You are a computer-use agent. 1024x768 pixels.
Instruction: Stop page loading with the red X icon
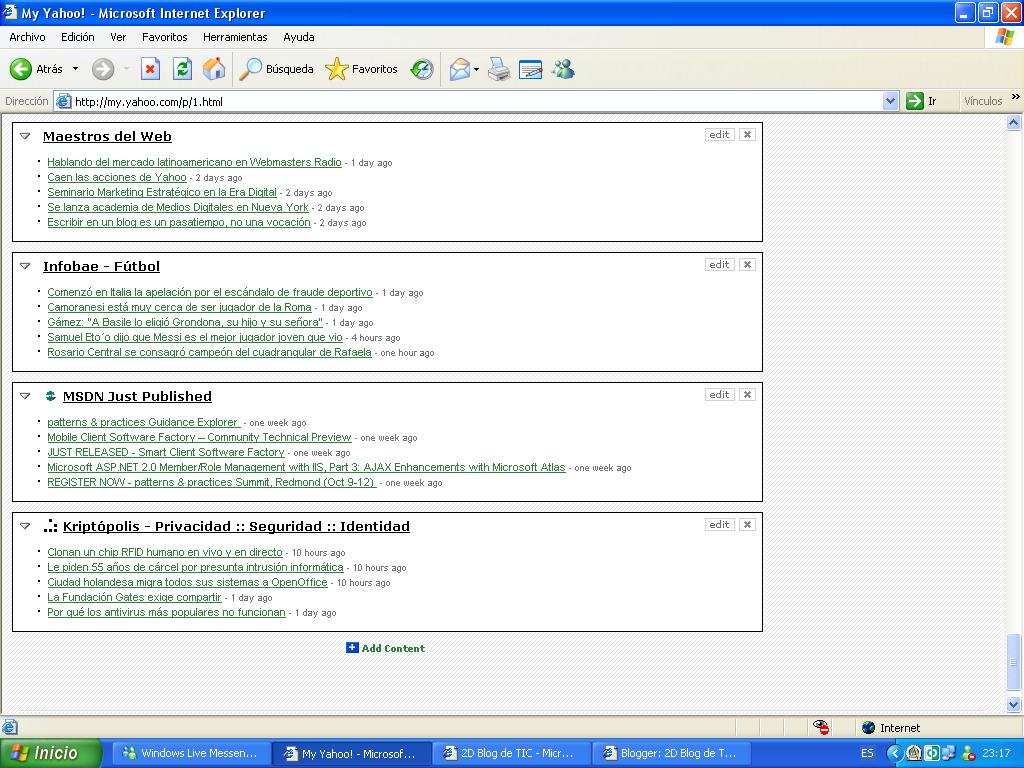[150, 69]
